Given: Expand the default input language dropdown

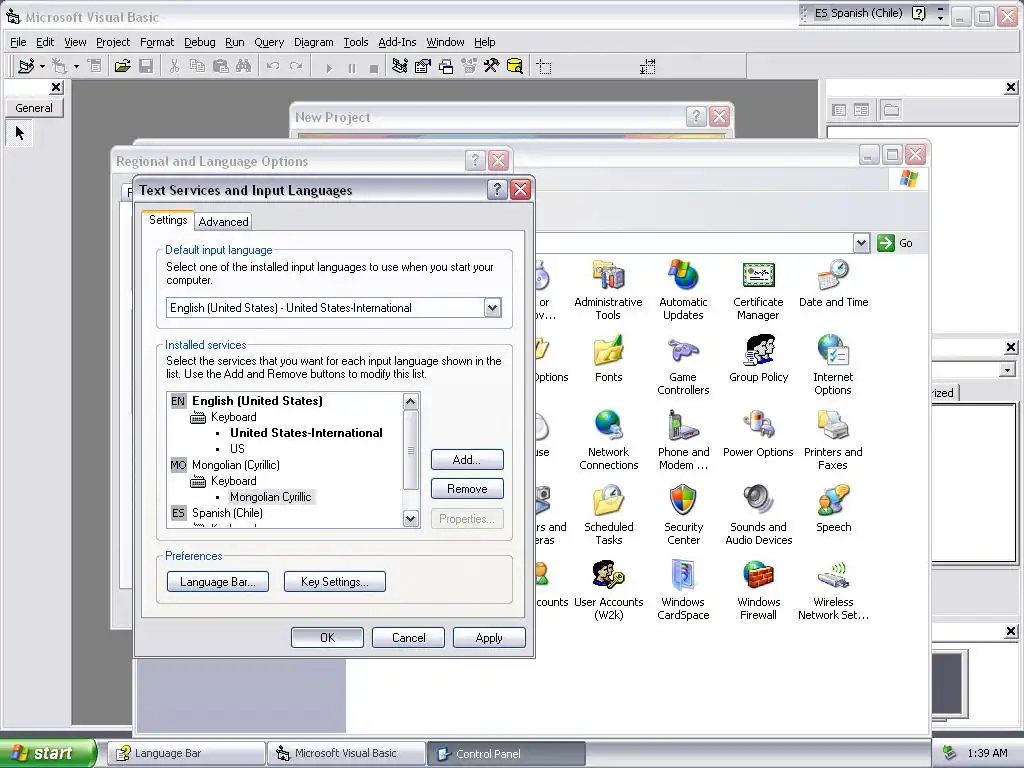Looking at the screenshot, I should (492, 308).
